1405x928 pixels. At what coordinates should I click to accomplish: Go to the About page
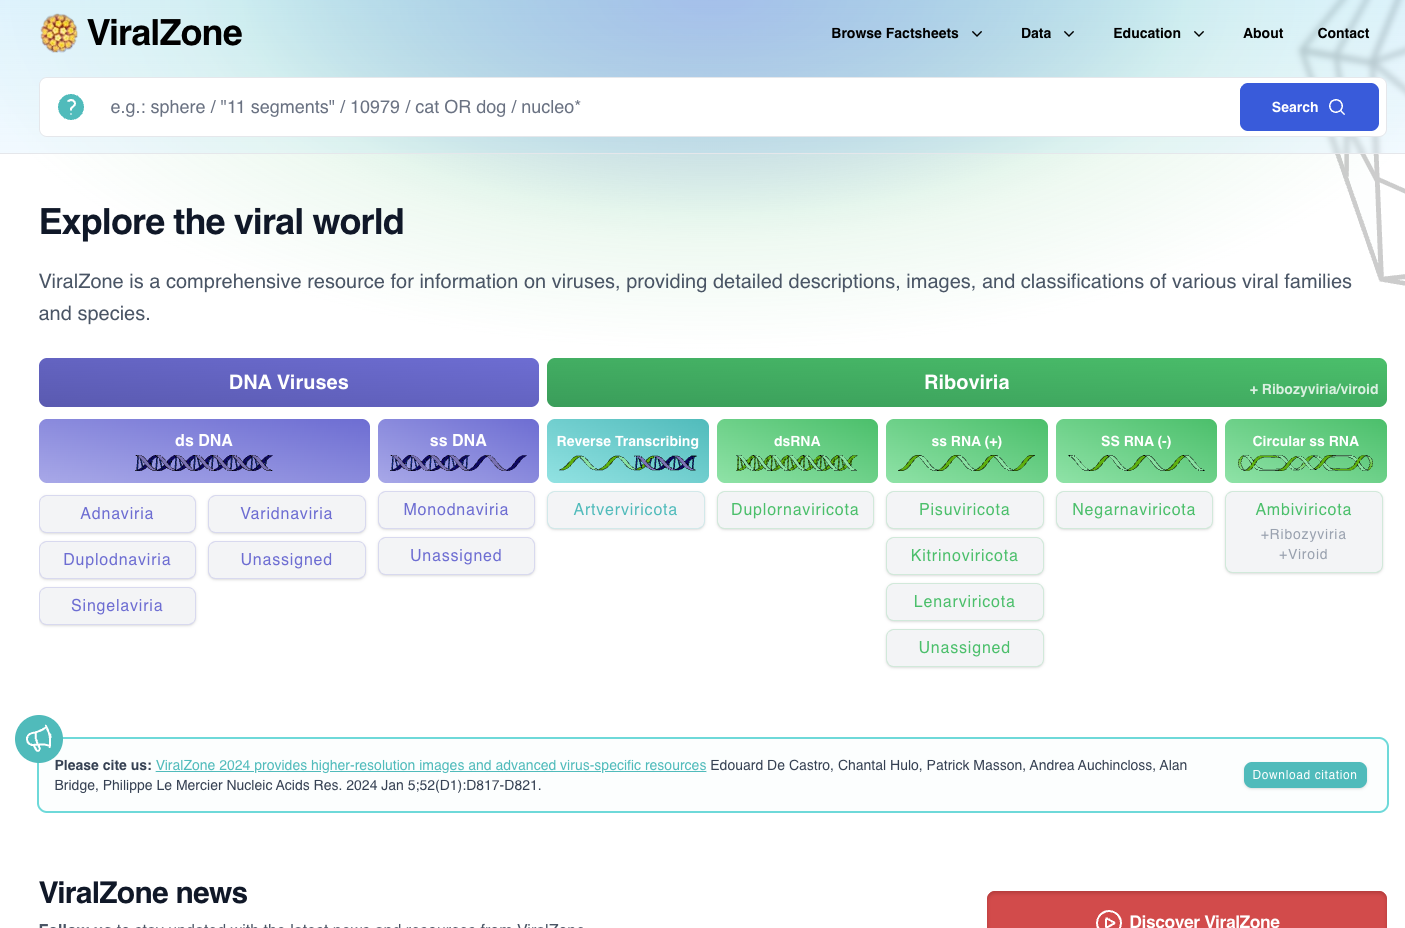1263,33
